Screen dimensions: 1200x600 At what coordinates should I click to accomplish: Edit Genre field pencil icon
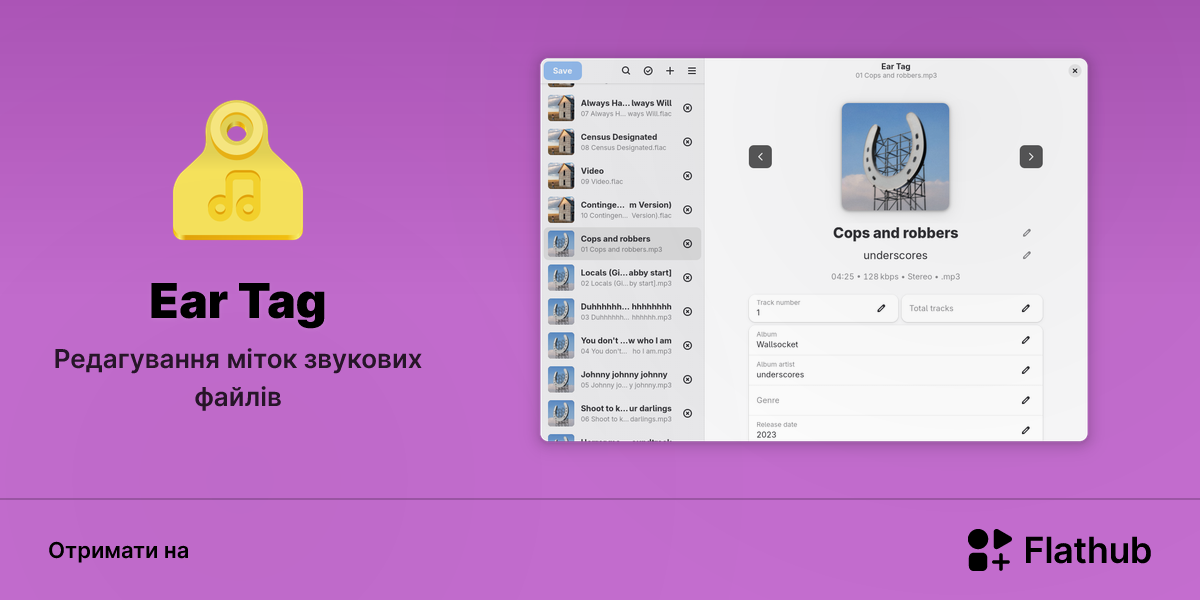pos(1025,400)
